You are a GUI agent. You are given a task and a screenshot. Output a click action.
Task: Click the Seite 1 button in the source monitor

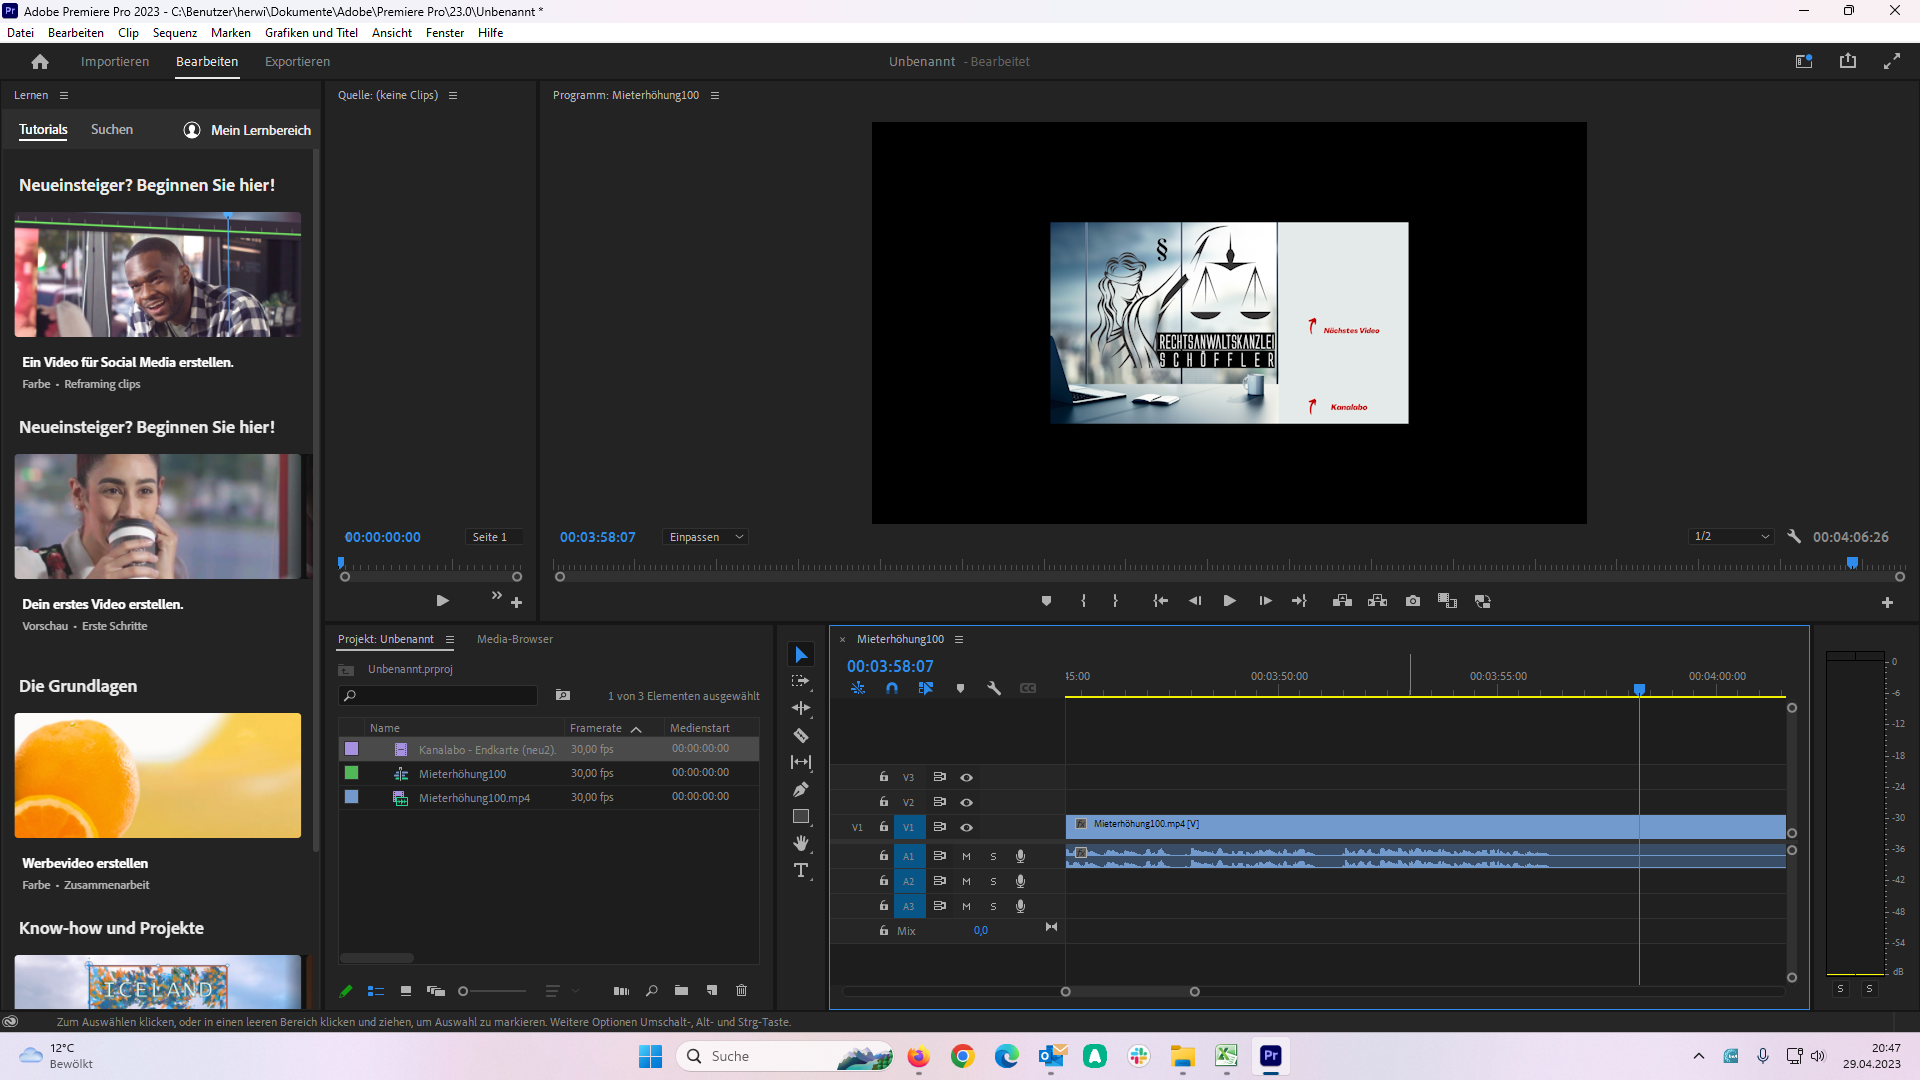point(491,537)
